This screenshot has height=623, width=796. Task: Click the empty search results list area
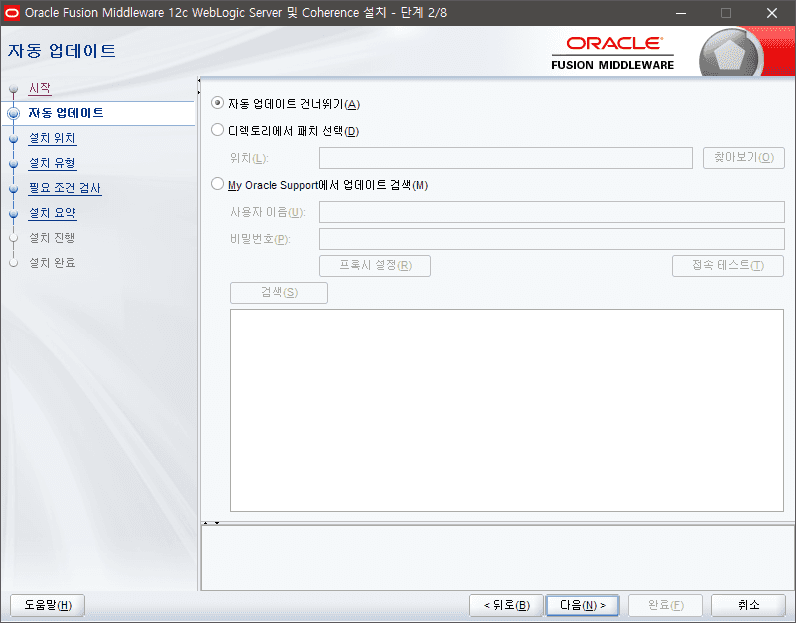click(507, 410)
